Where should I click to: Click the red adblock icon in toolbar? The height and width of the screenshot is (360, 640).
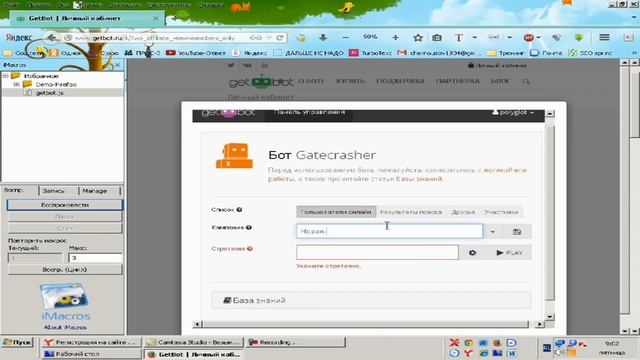pyautogui.click(x=529, y=38)
